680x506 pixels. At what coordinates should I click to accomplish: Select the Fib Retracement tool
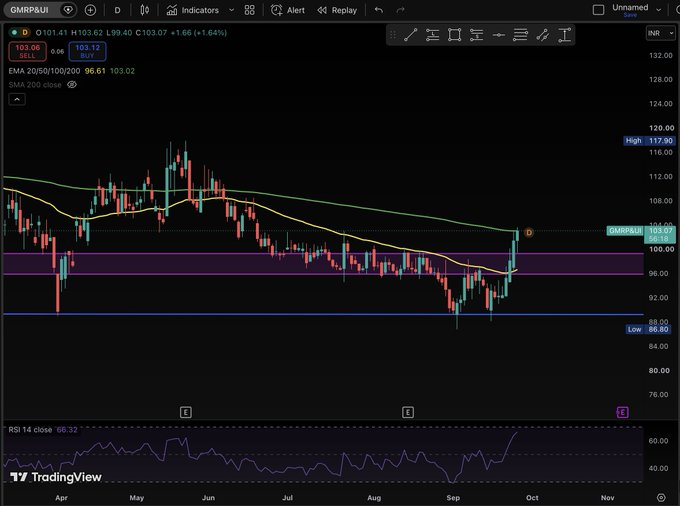pos(520,35)
